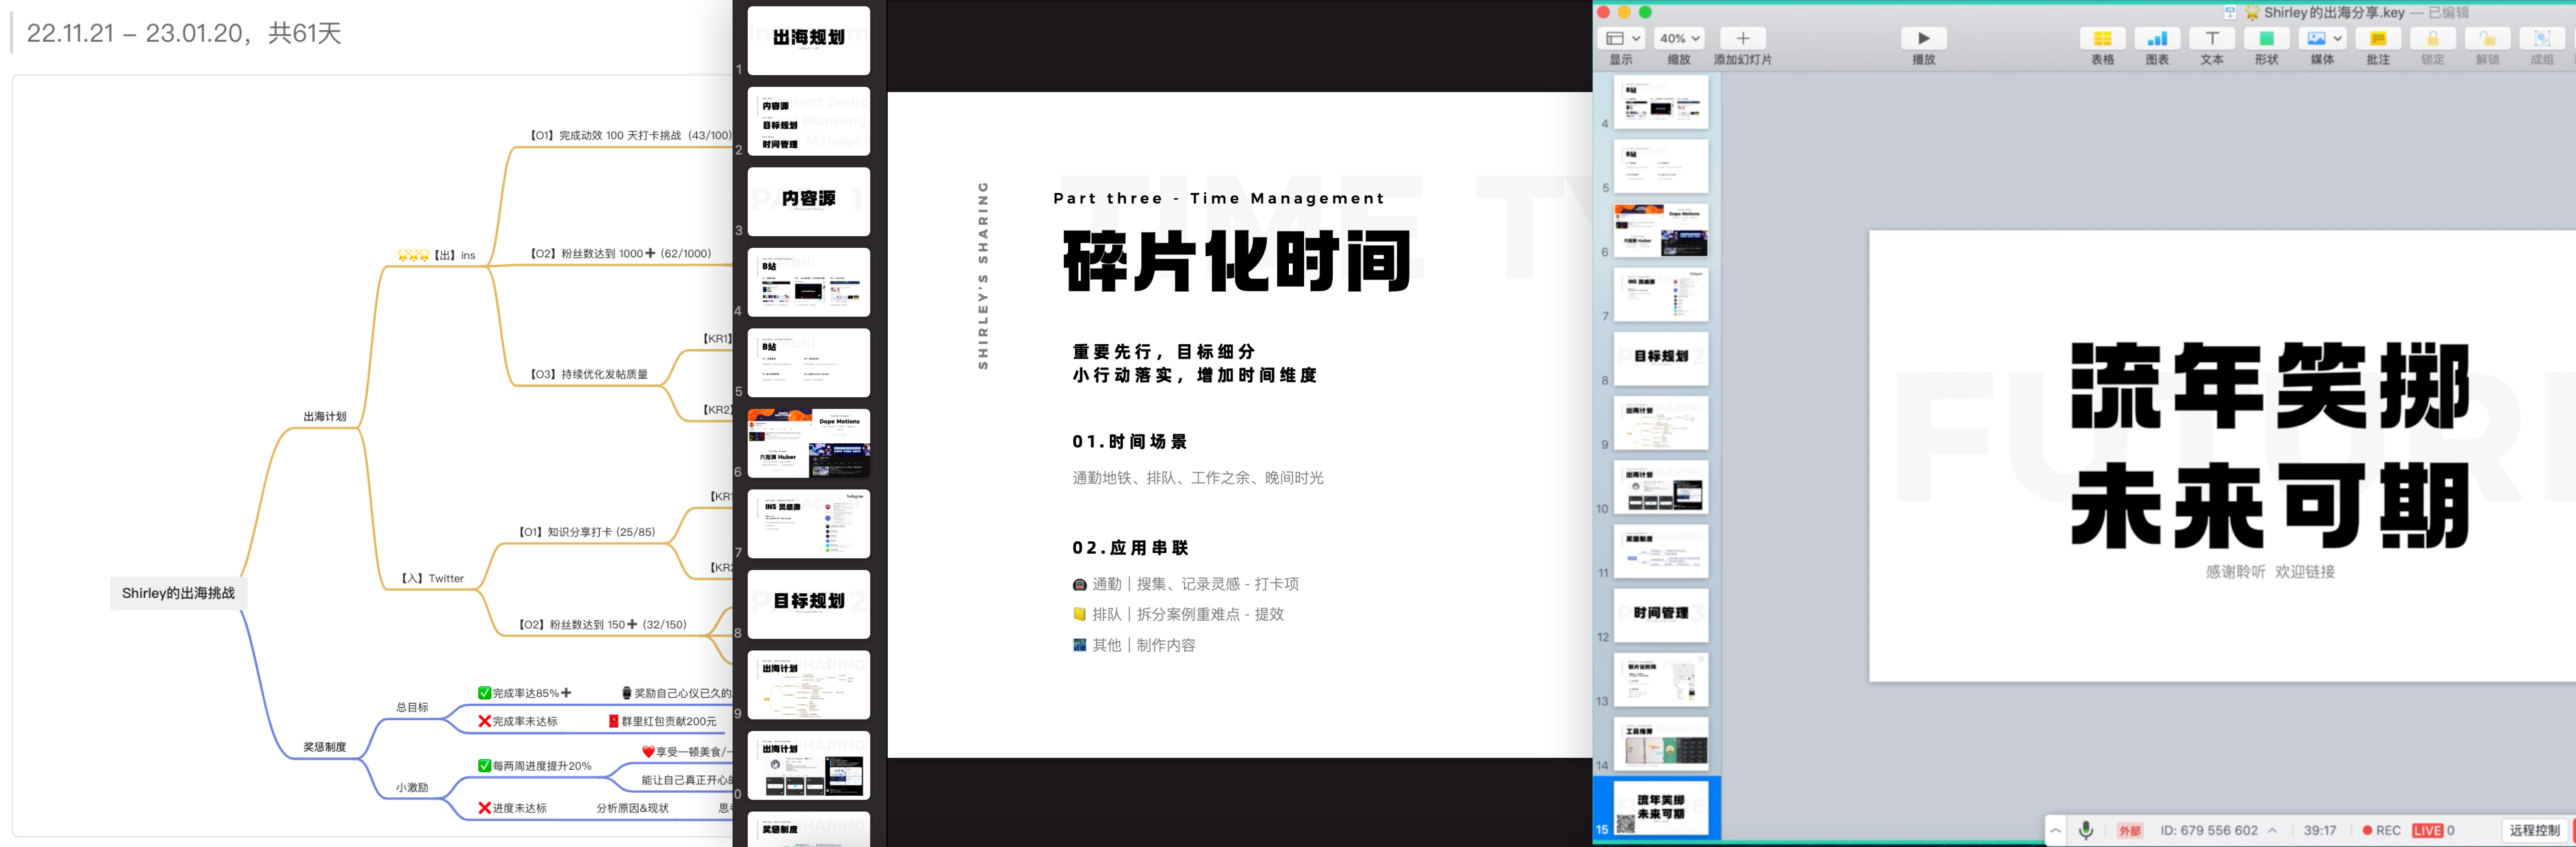The width and height of the screenshot is (2576, 847).
Task: Select the 小激励 mind map node
Action: (412, 787)
